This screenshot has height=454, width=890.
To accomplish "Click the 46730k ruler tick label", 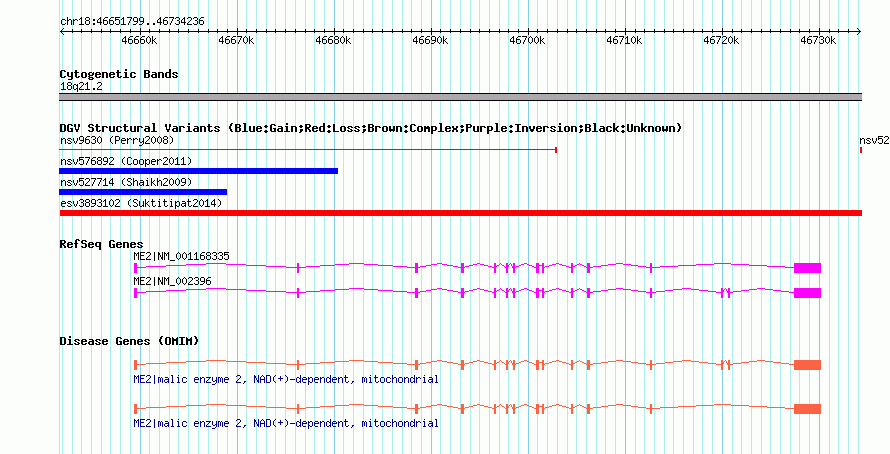I will (819, 40).
